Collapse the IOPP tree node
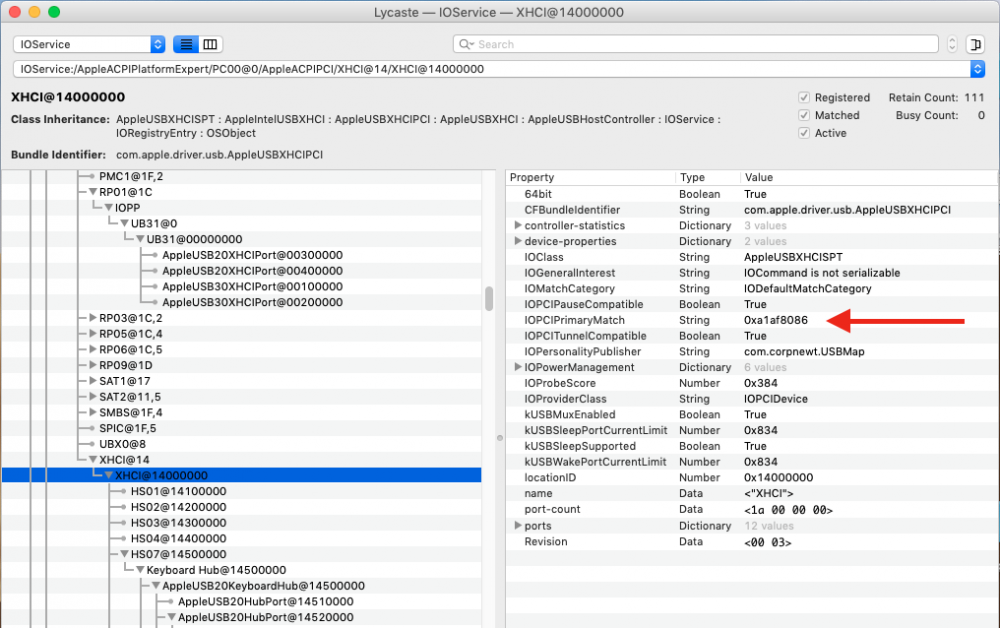The width and height of the screenshot is (1000, 628). coord(109,208)
